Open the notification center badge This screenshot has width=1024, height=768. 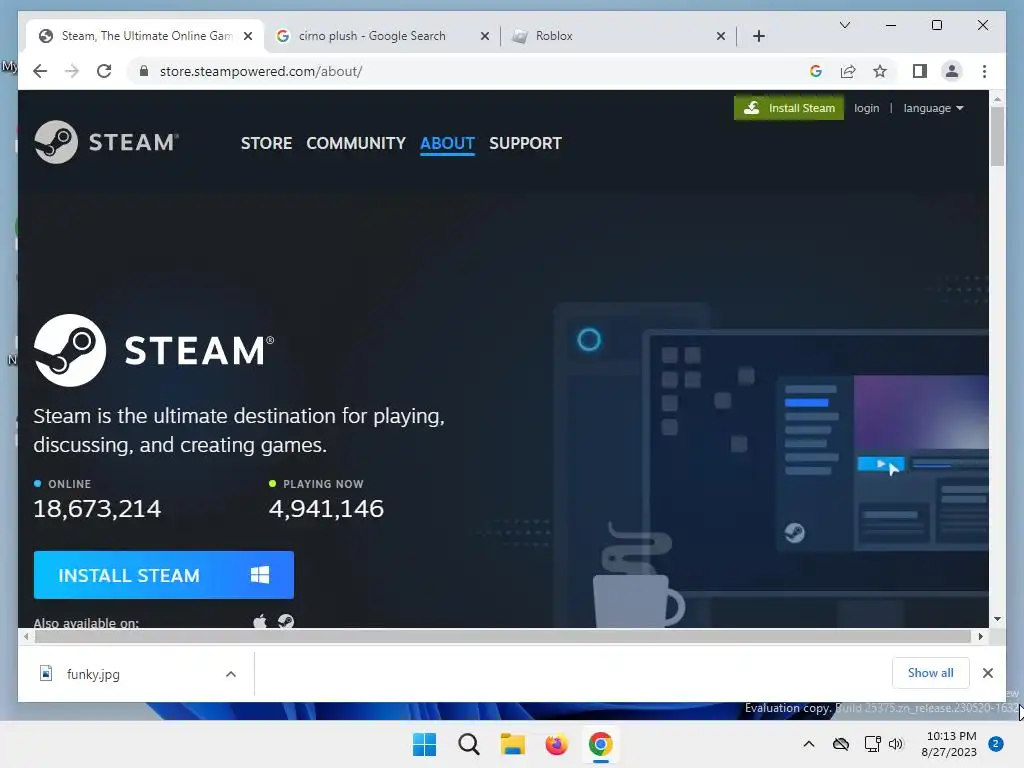(x=996, y=744)
